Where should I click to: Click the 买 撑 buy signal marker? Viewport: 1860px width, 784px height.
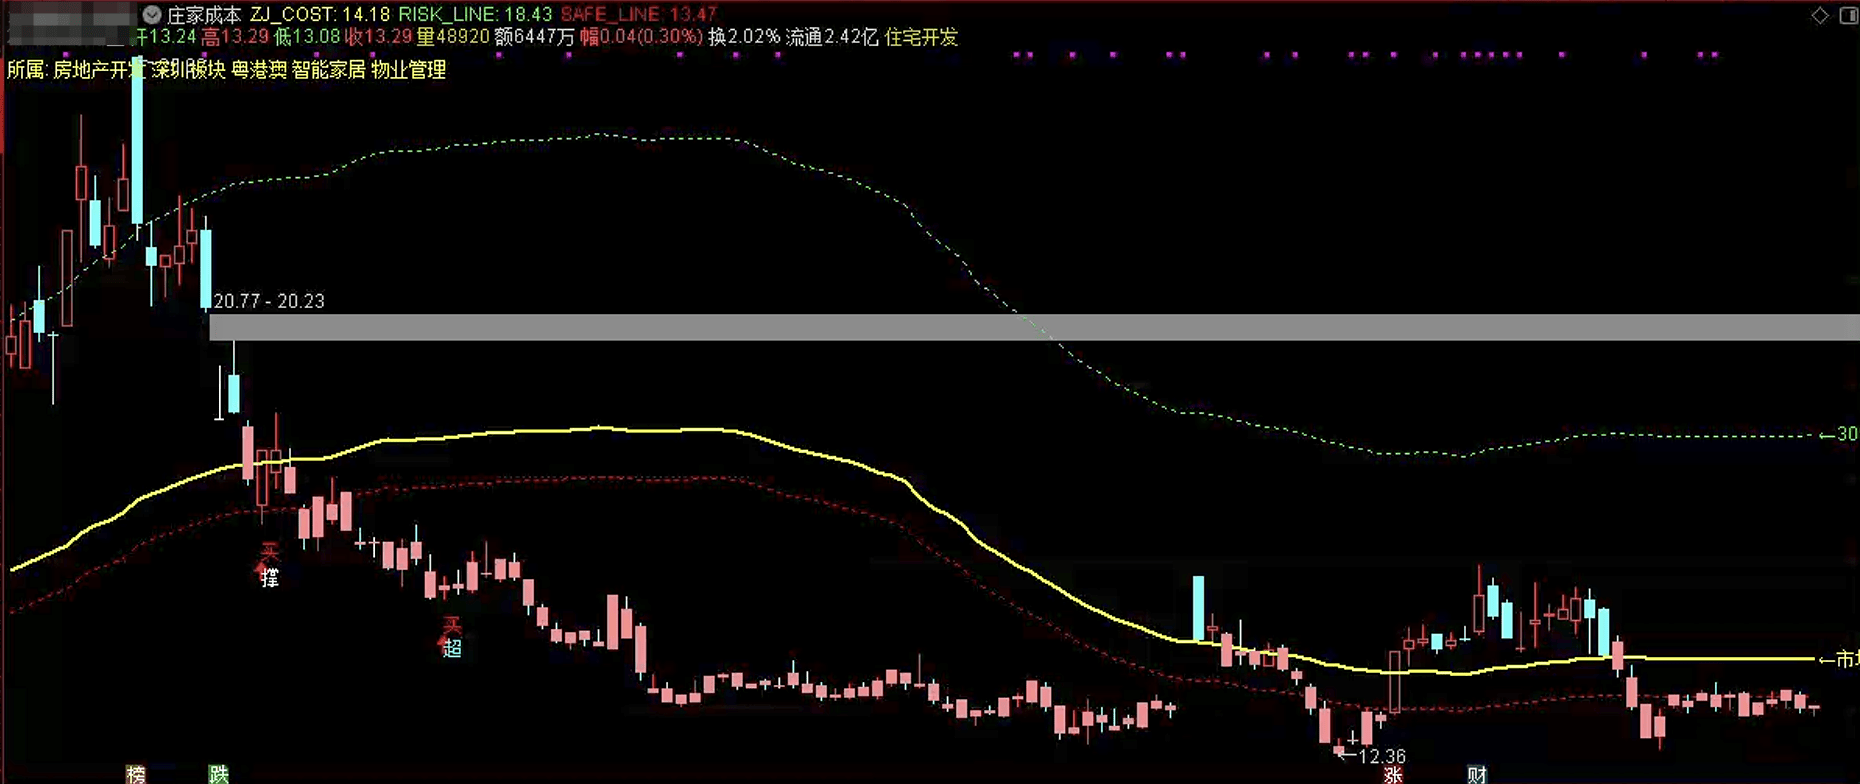269,565
